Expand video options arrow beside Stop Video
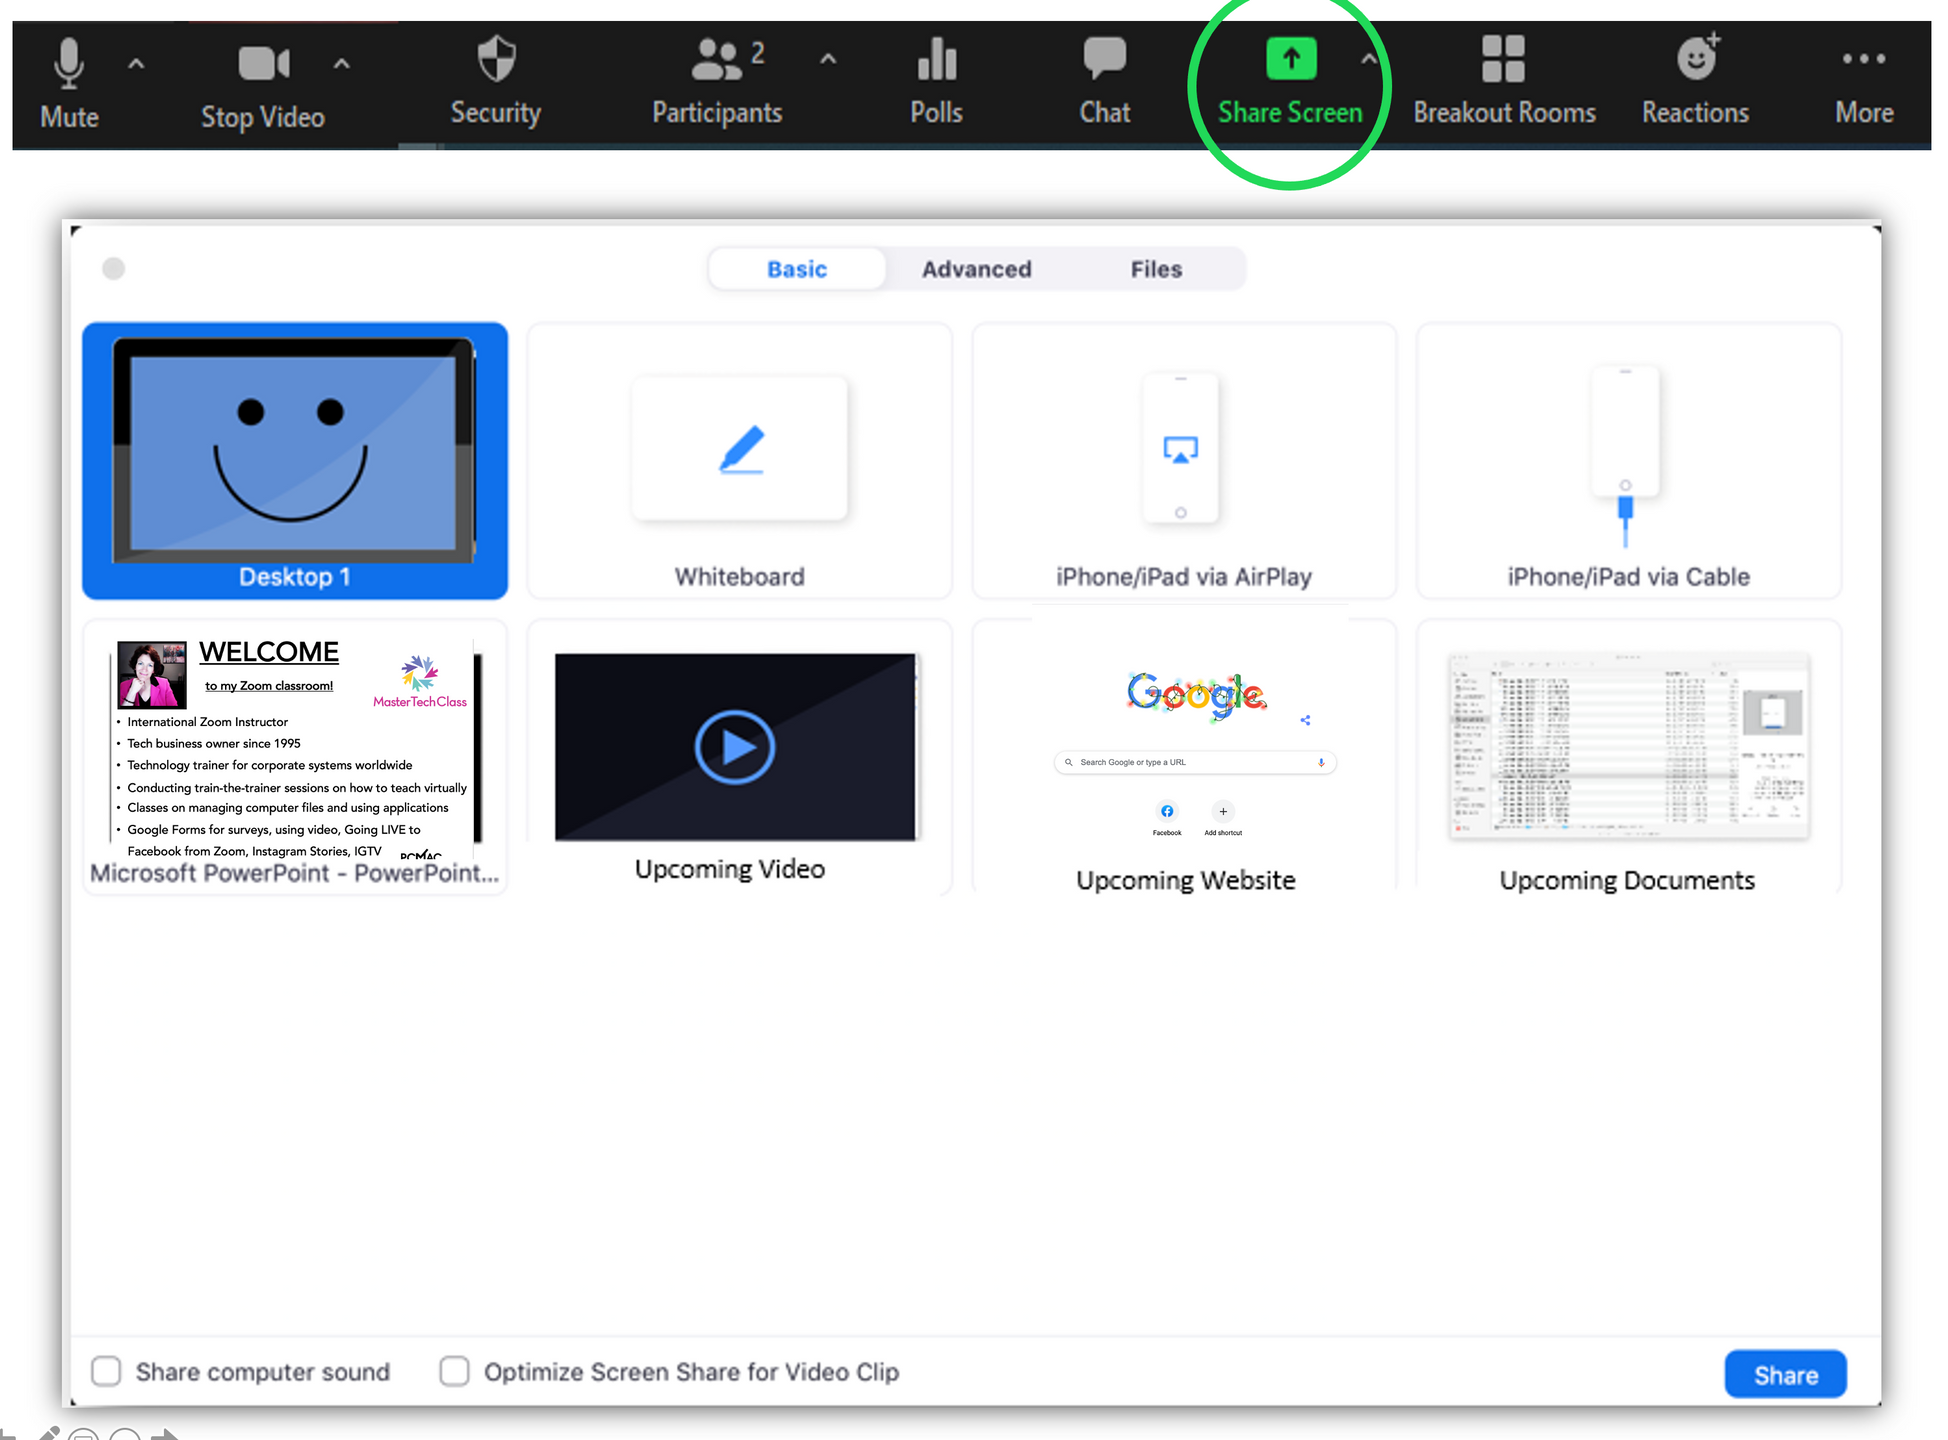The width and height of the screenshot is (1948, 1440). 342,64
